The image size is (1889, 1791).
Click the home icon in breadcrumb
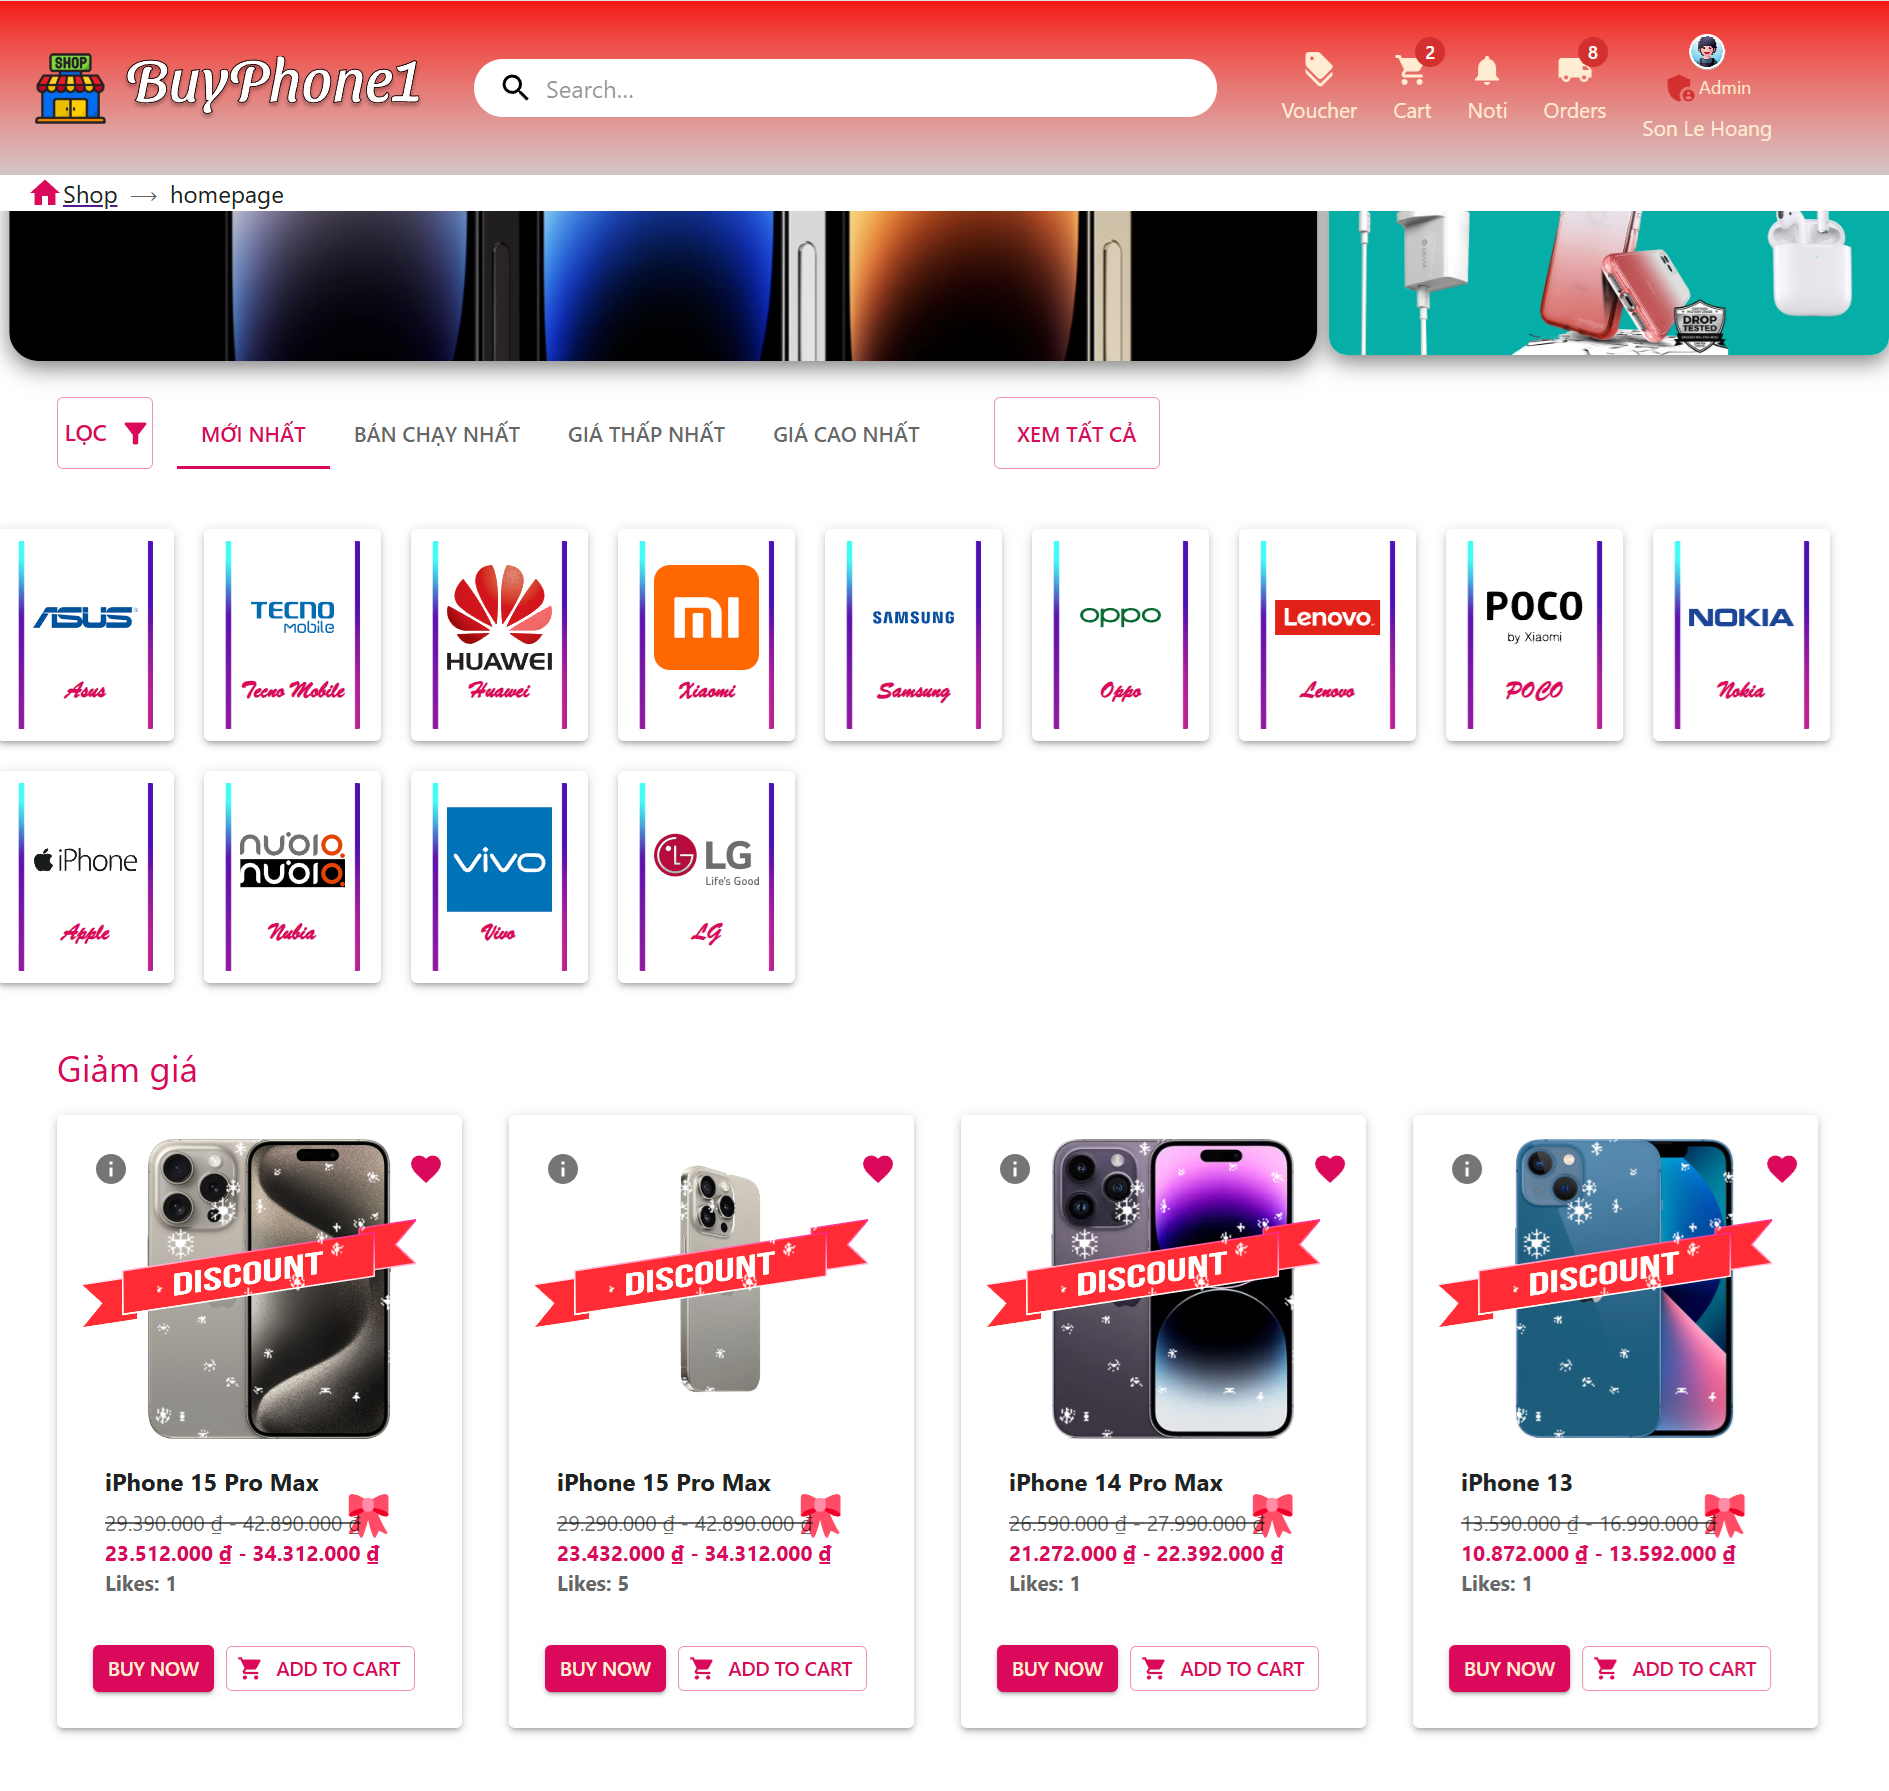pos(44,193)
